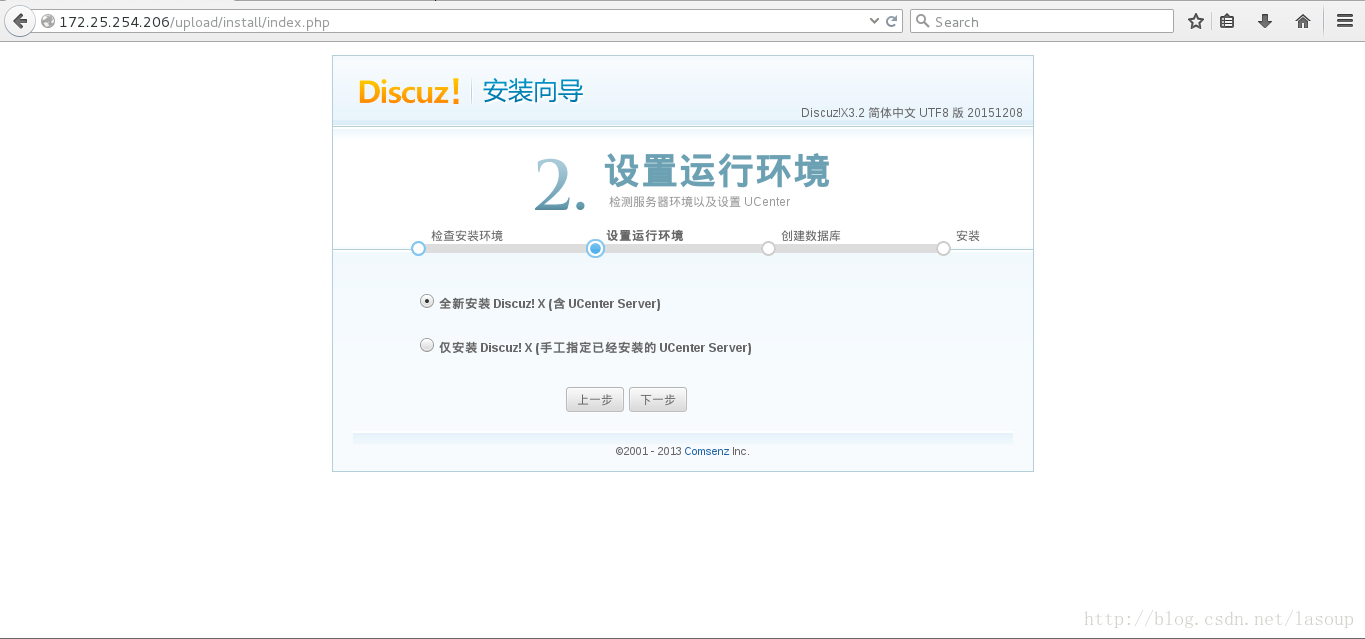Click the ©2001 - 2013 copyright text

click(x=648, y=452)
